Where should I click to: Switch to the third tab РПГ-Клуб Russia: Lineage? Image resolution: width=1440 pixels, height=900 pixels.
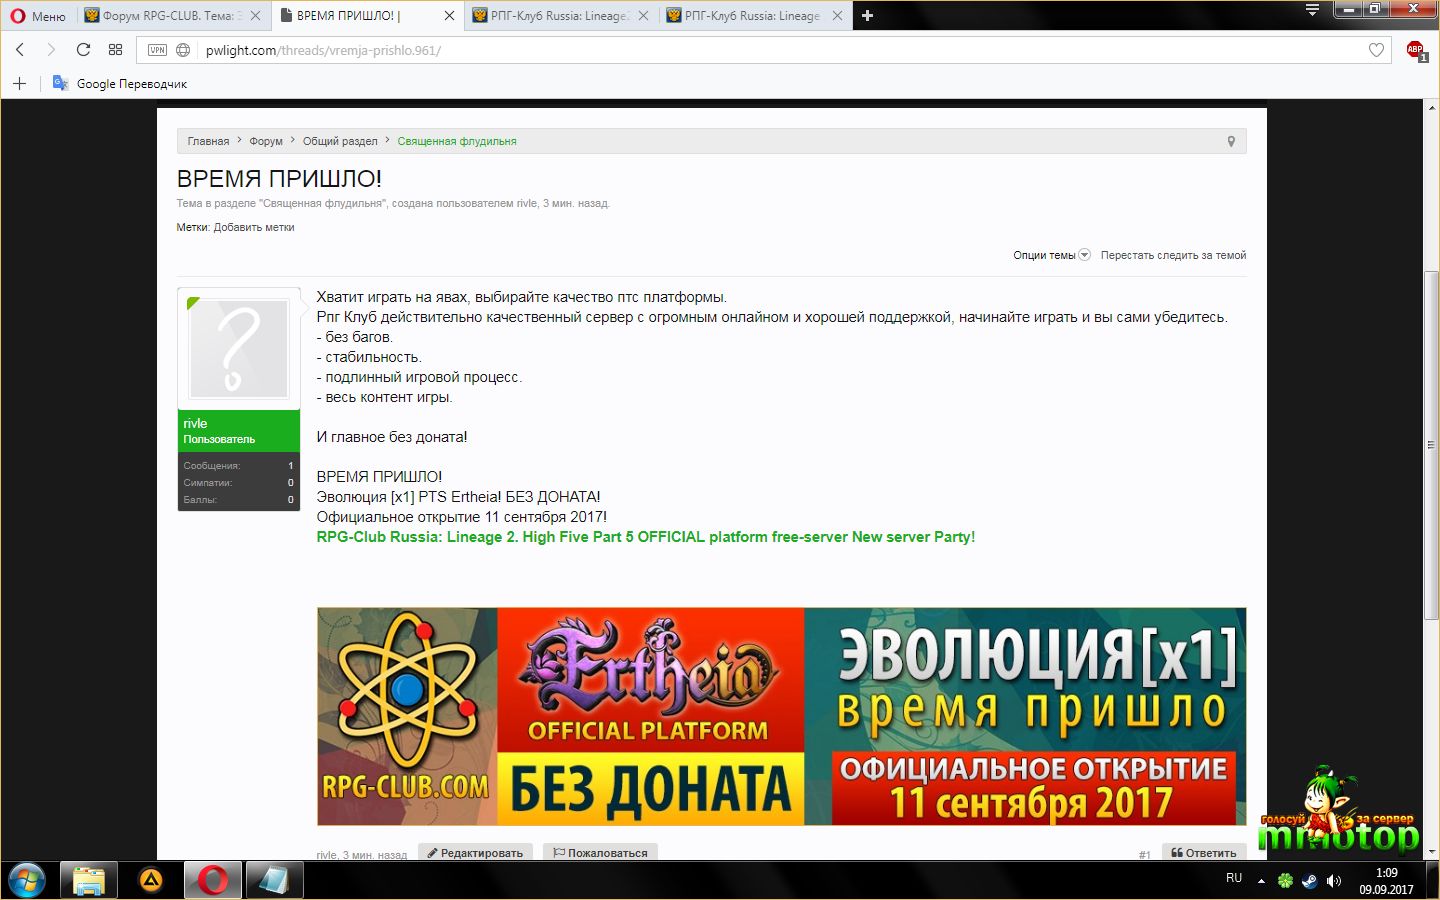550,16
